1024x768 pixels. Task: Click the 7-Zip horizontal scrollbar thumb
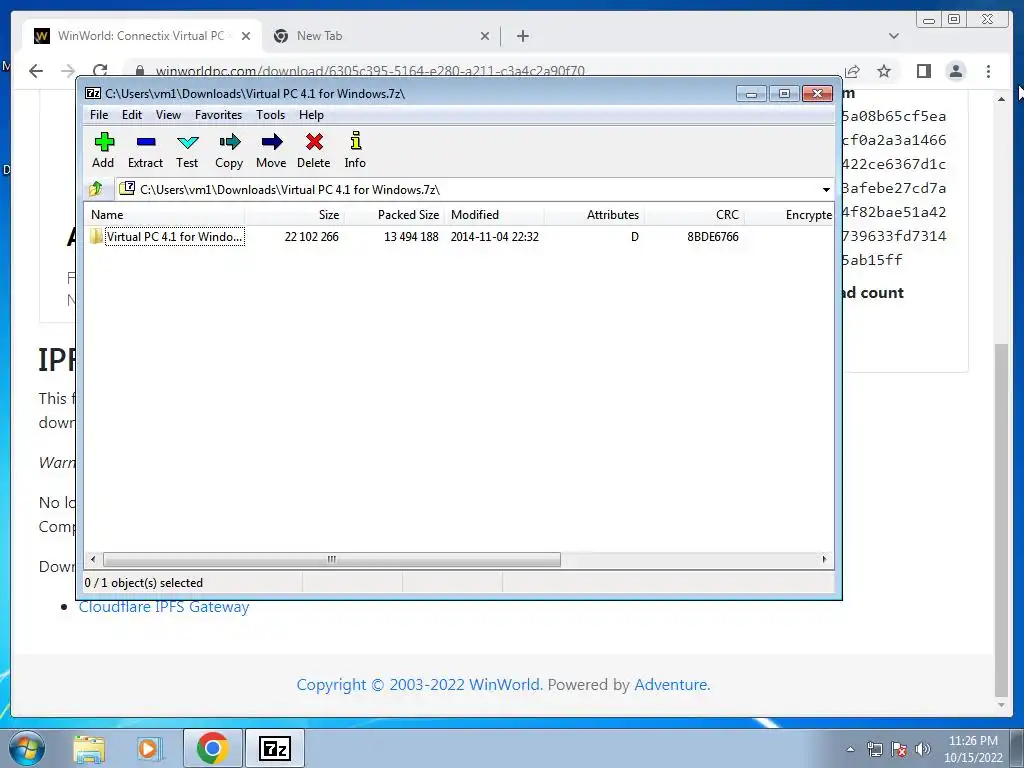332,560
